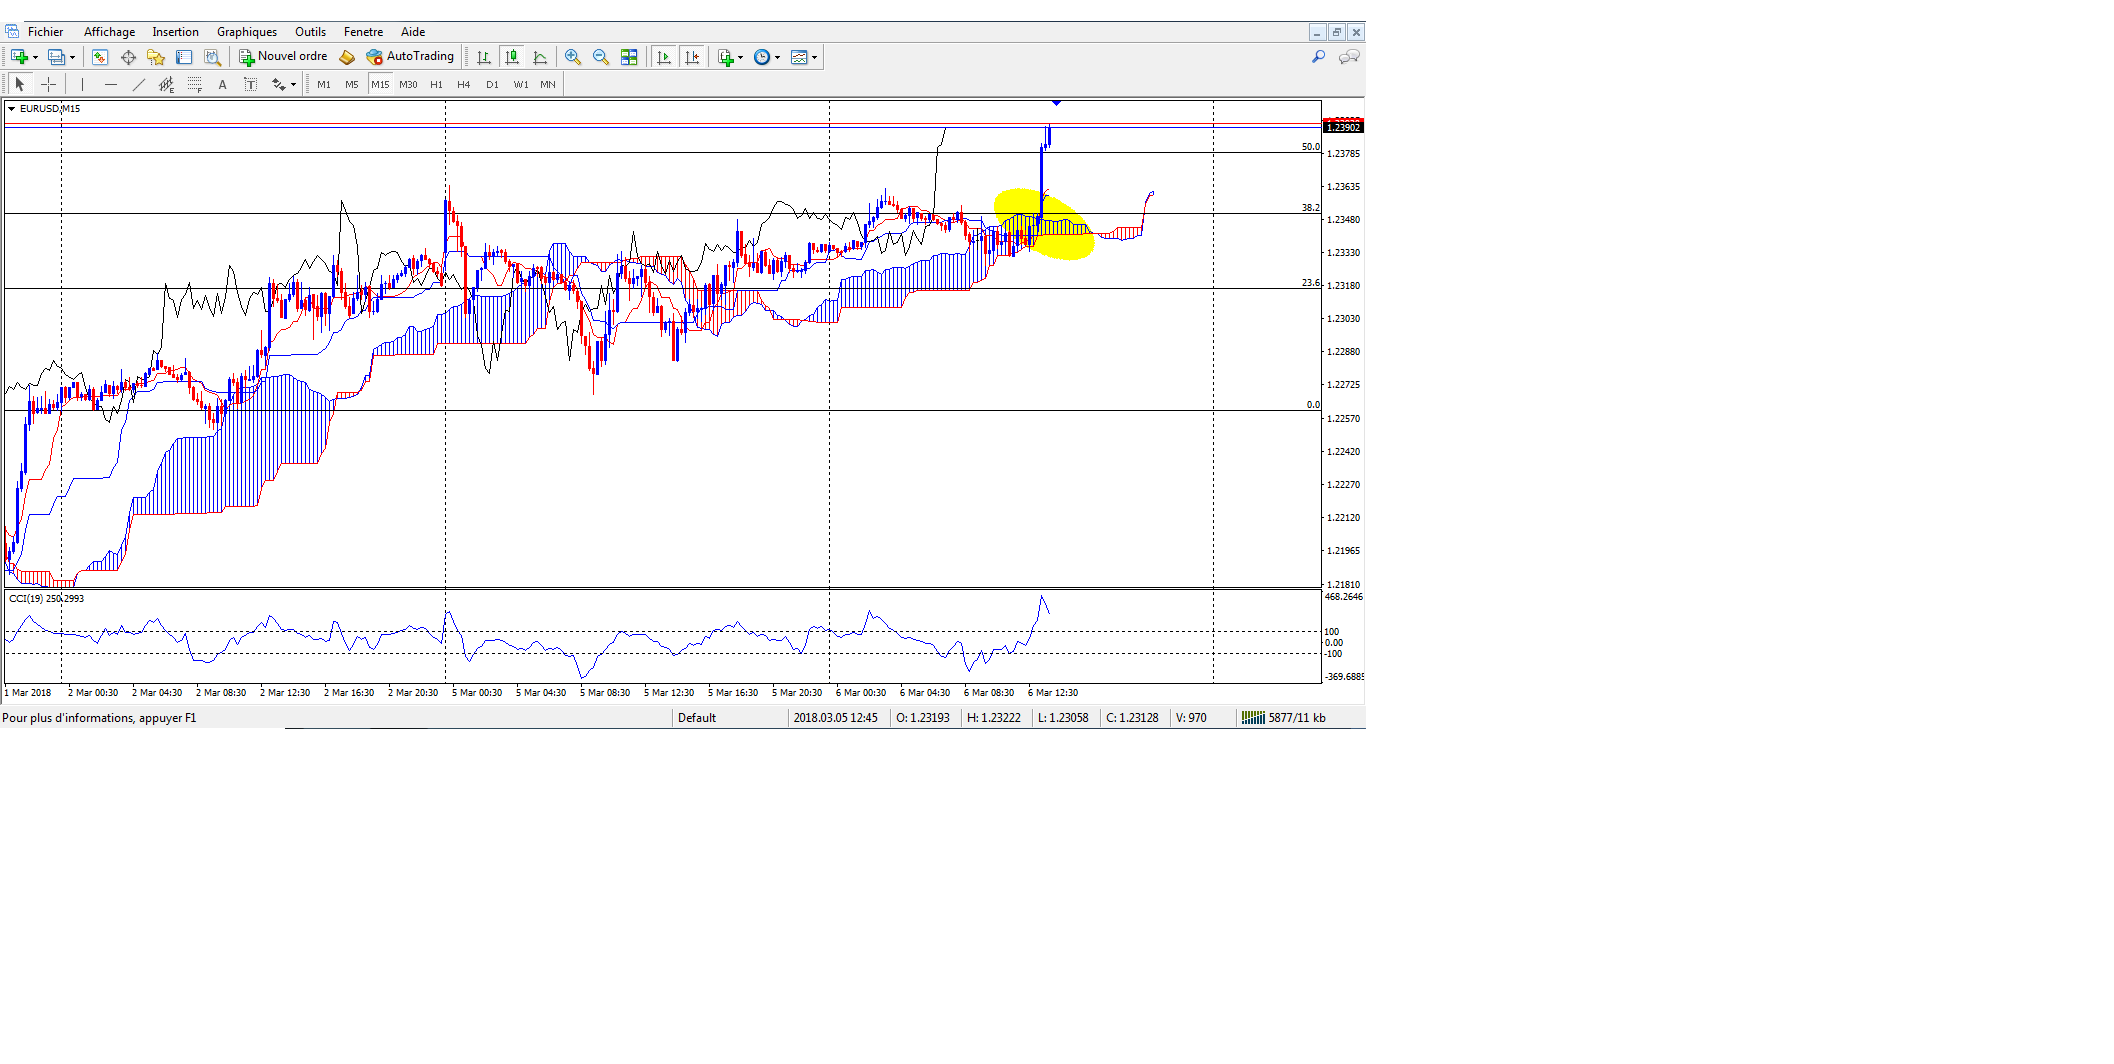
Task: Open MetaEditor from the toolbar
Action: [x=347, y=57]
